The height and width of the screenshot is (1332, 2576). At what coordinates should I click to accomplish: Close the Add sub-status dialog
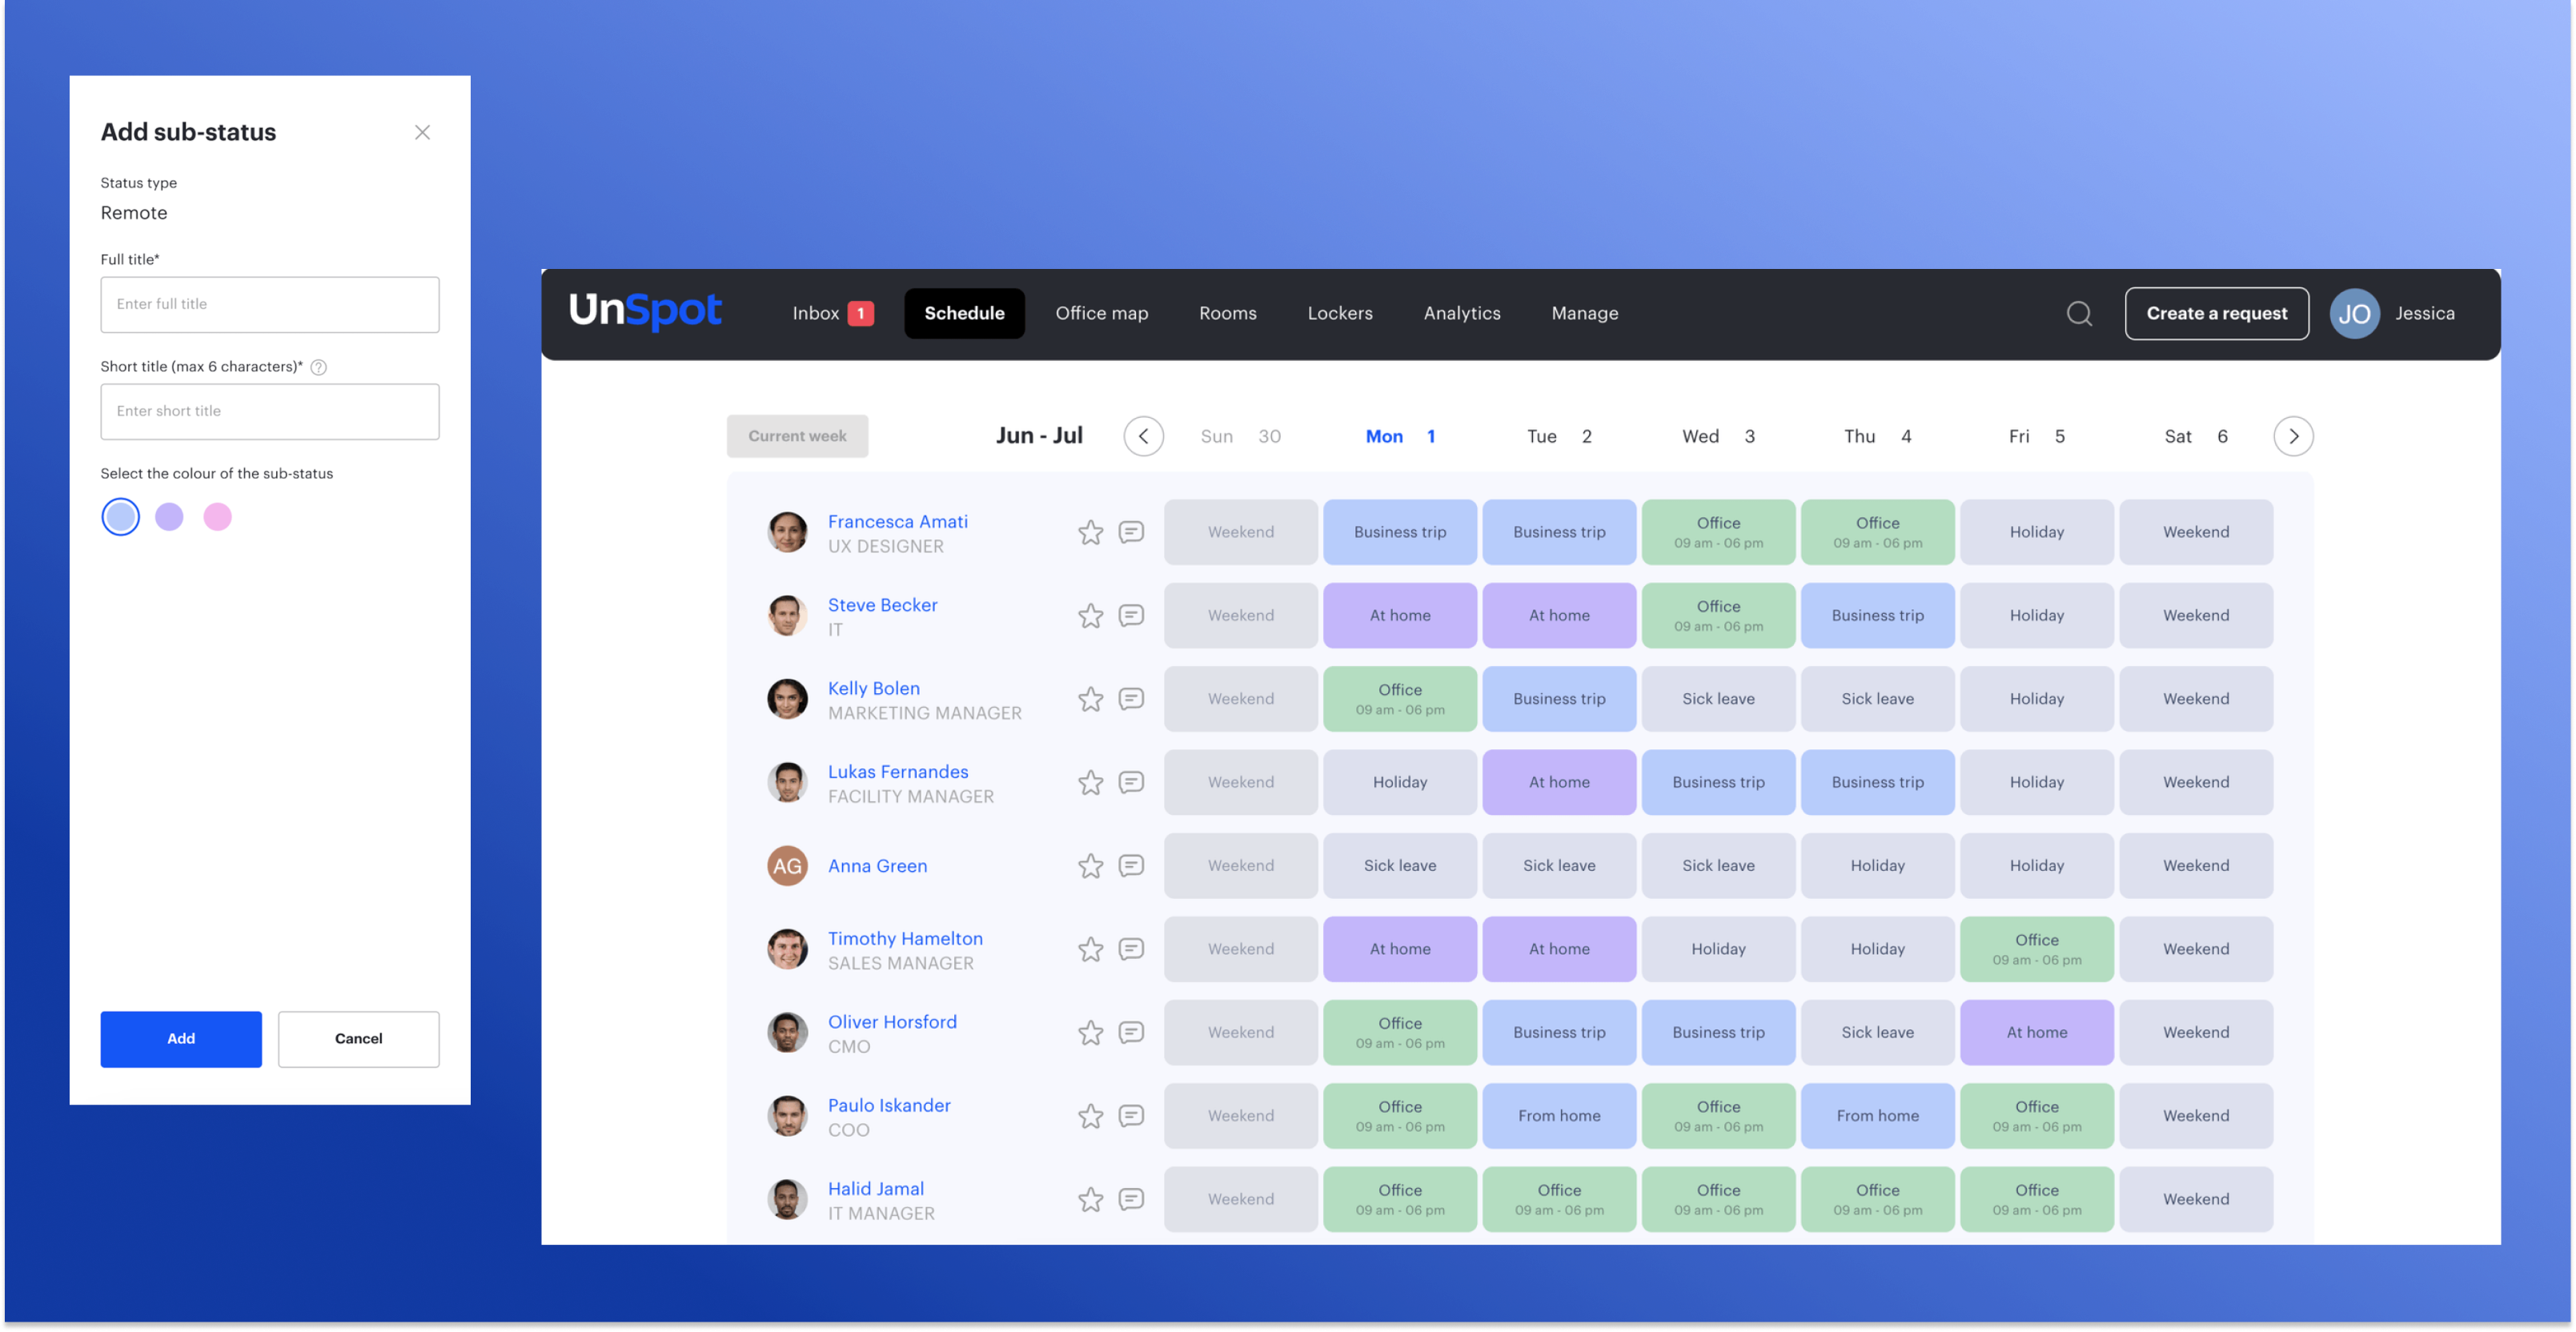(422, 132)
